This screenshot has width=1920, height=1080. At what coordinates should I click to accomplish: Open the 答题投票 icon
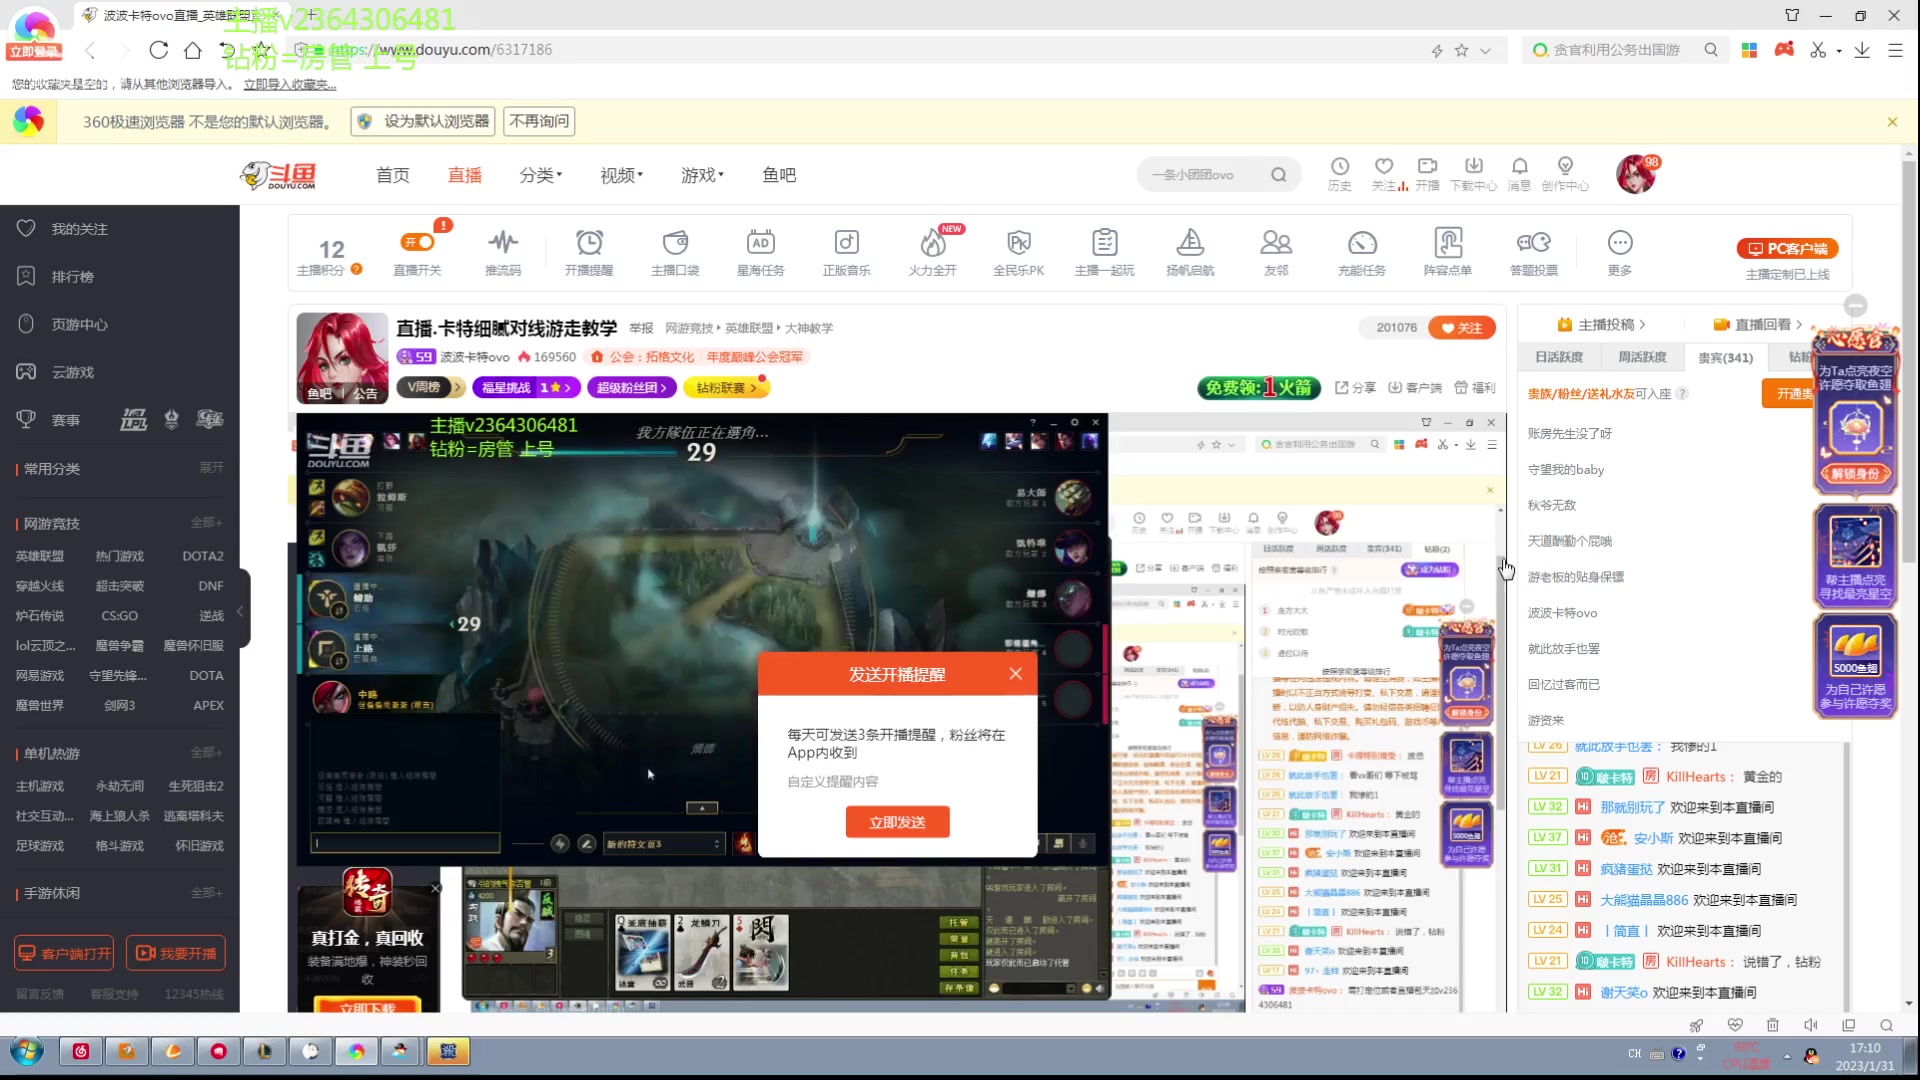pos(1534,253)
